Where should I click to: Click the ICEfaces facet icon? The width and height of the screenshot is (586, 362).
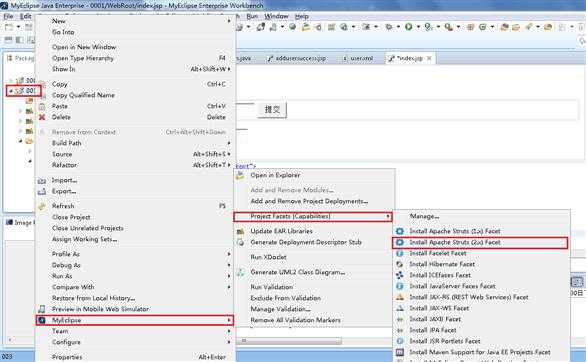point(400,275)
